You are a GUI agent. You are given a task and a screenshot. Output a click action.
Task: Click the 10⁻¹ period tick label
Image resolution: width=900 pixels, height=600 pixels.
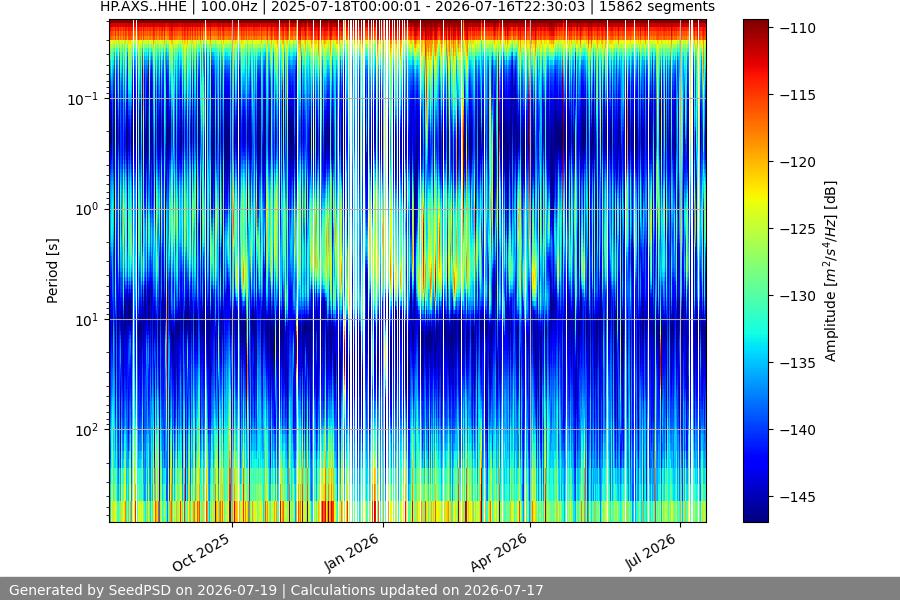tap(83, 99)
